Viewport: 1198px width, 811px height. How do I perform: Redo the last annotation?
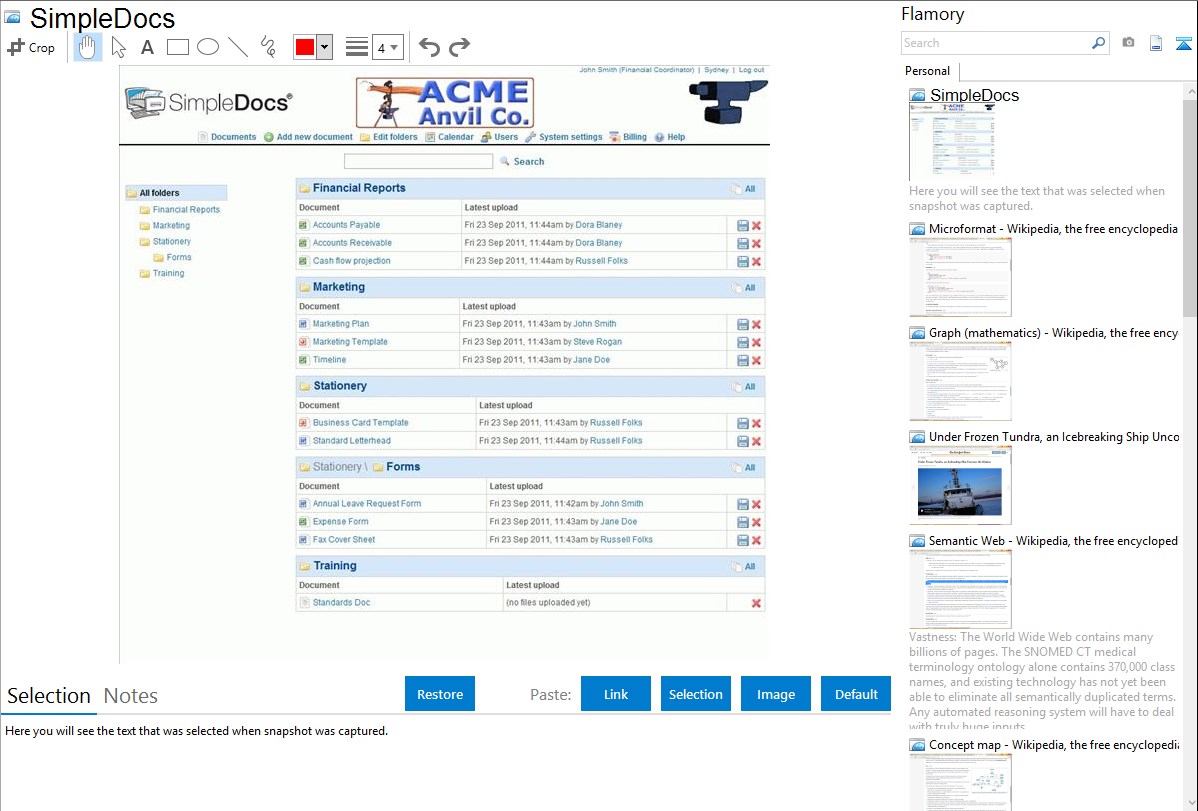coord(459,47)
